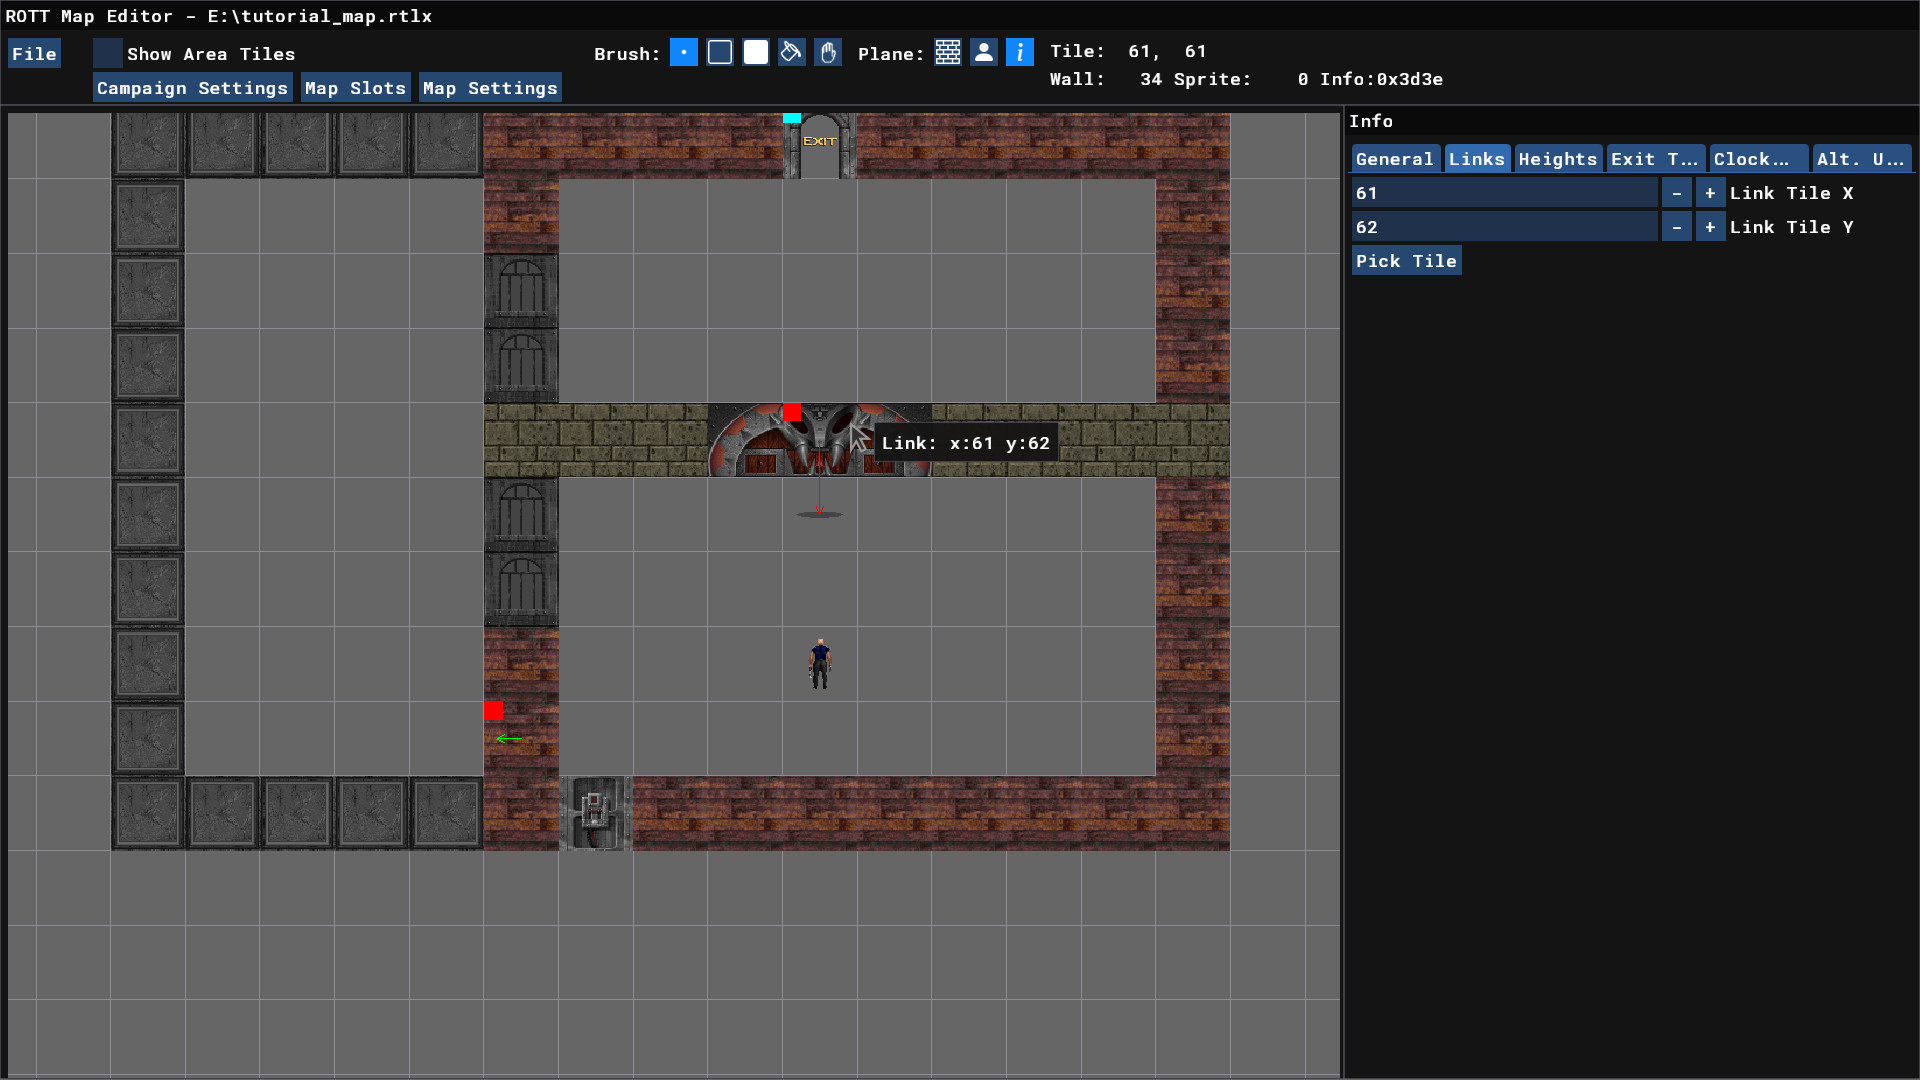
Task: Switch to the wall plane (brick icon)
Action: pyautogui.click(x=948, y=53)
